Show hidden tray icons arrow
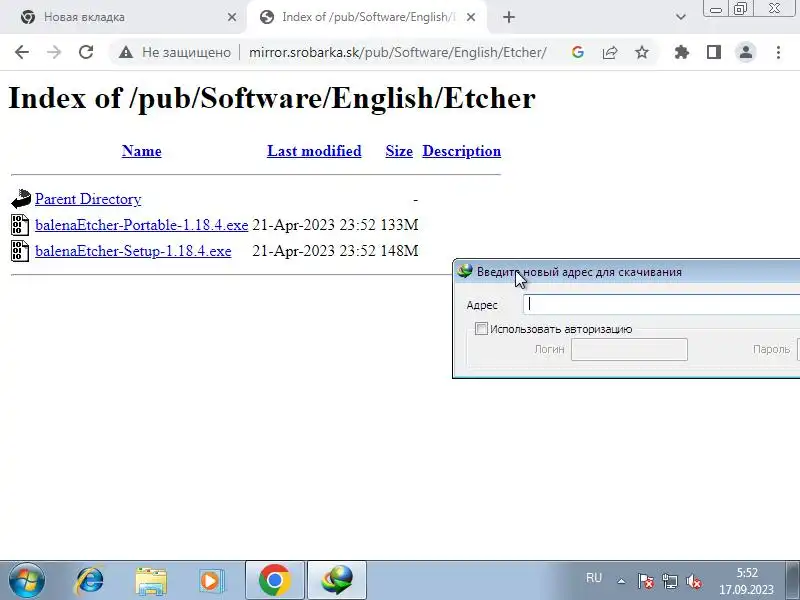Image resolution: width=800 pixels, height=600 pixels. (621, 581)
